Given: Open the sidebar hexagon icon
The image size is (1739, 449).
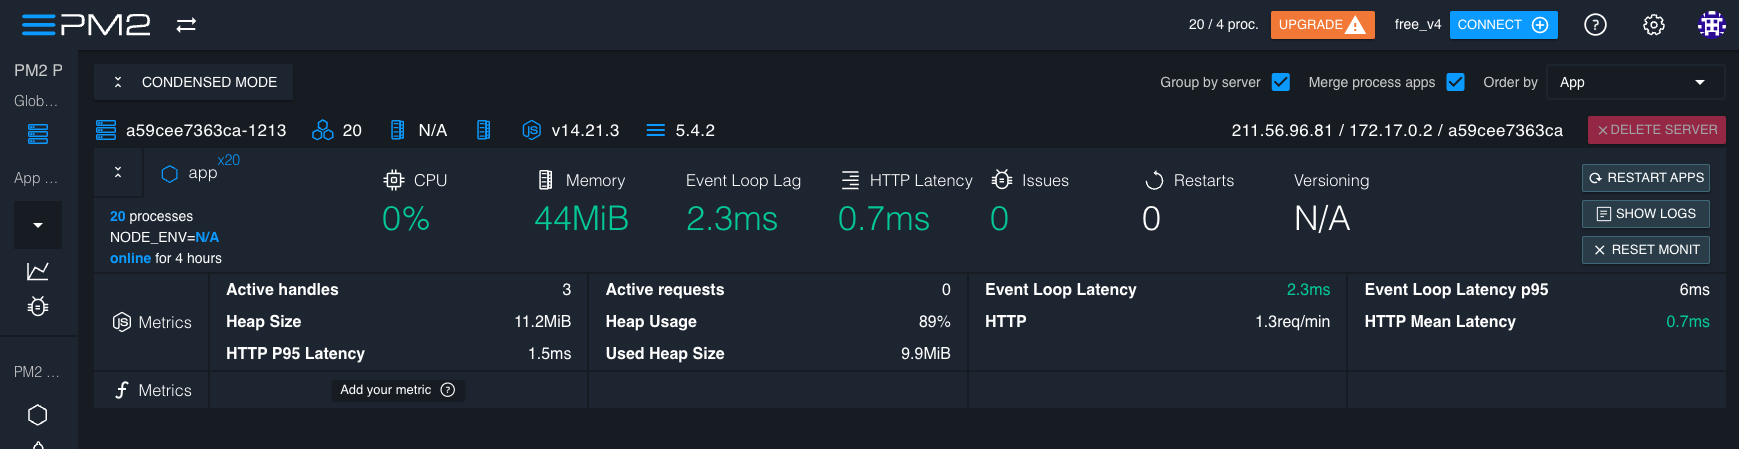Looking at the screenshot, I should pyautogui.click(x=38, y=415).
